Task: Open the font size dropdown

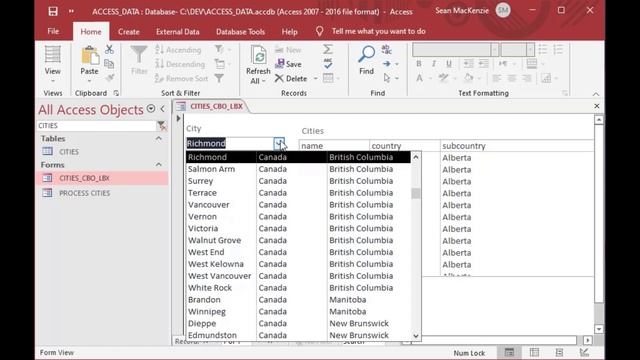Action: [x=530, y=50]
